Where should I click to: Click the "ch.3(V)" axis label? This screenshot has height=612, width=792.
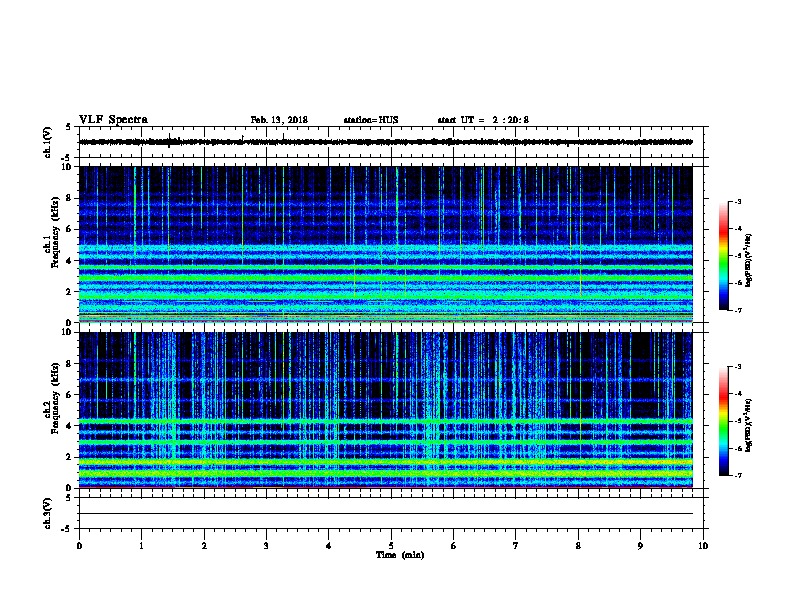(48, 513)
